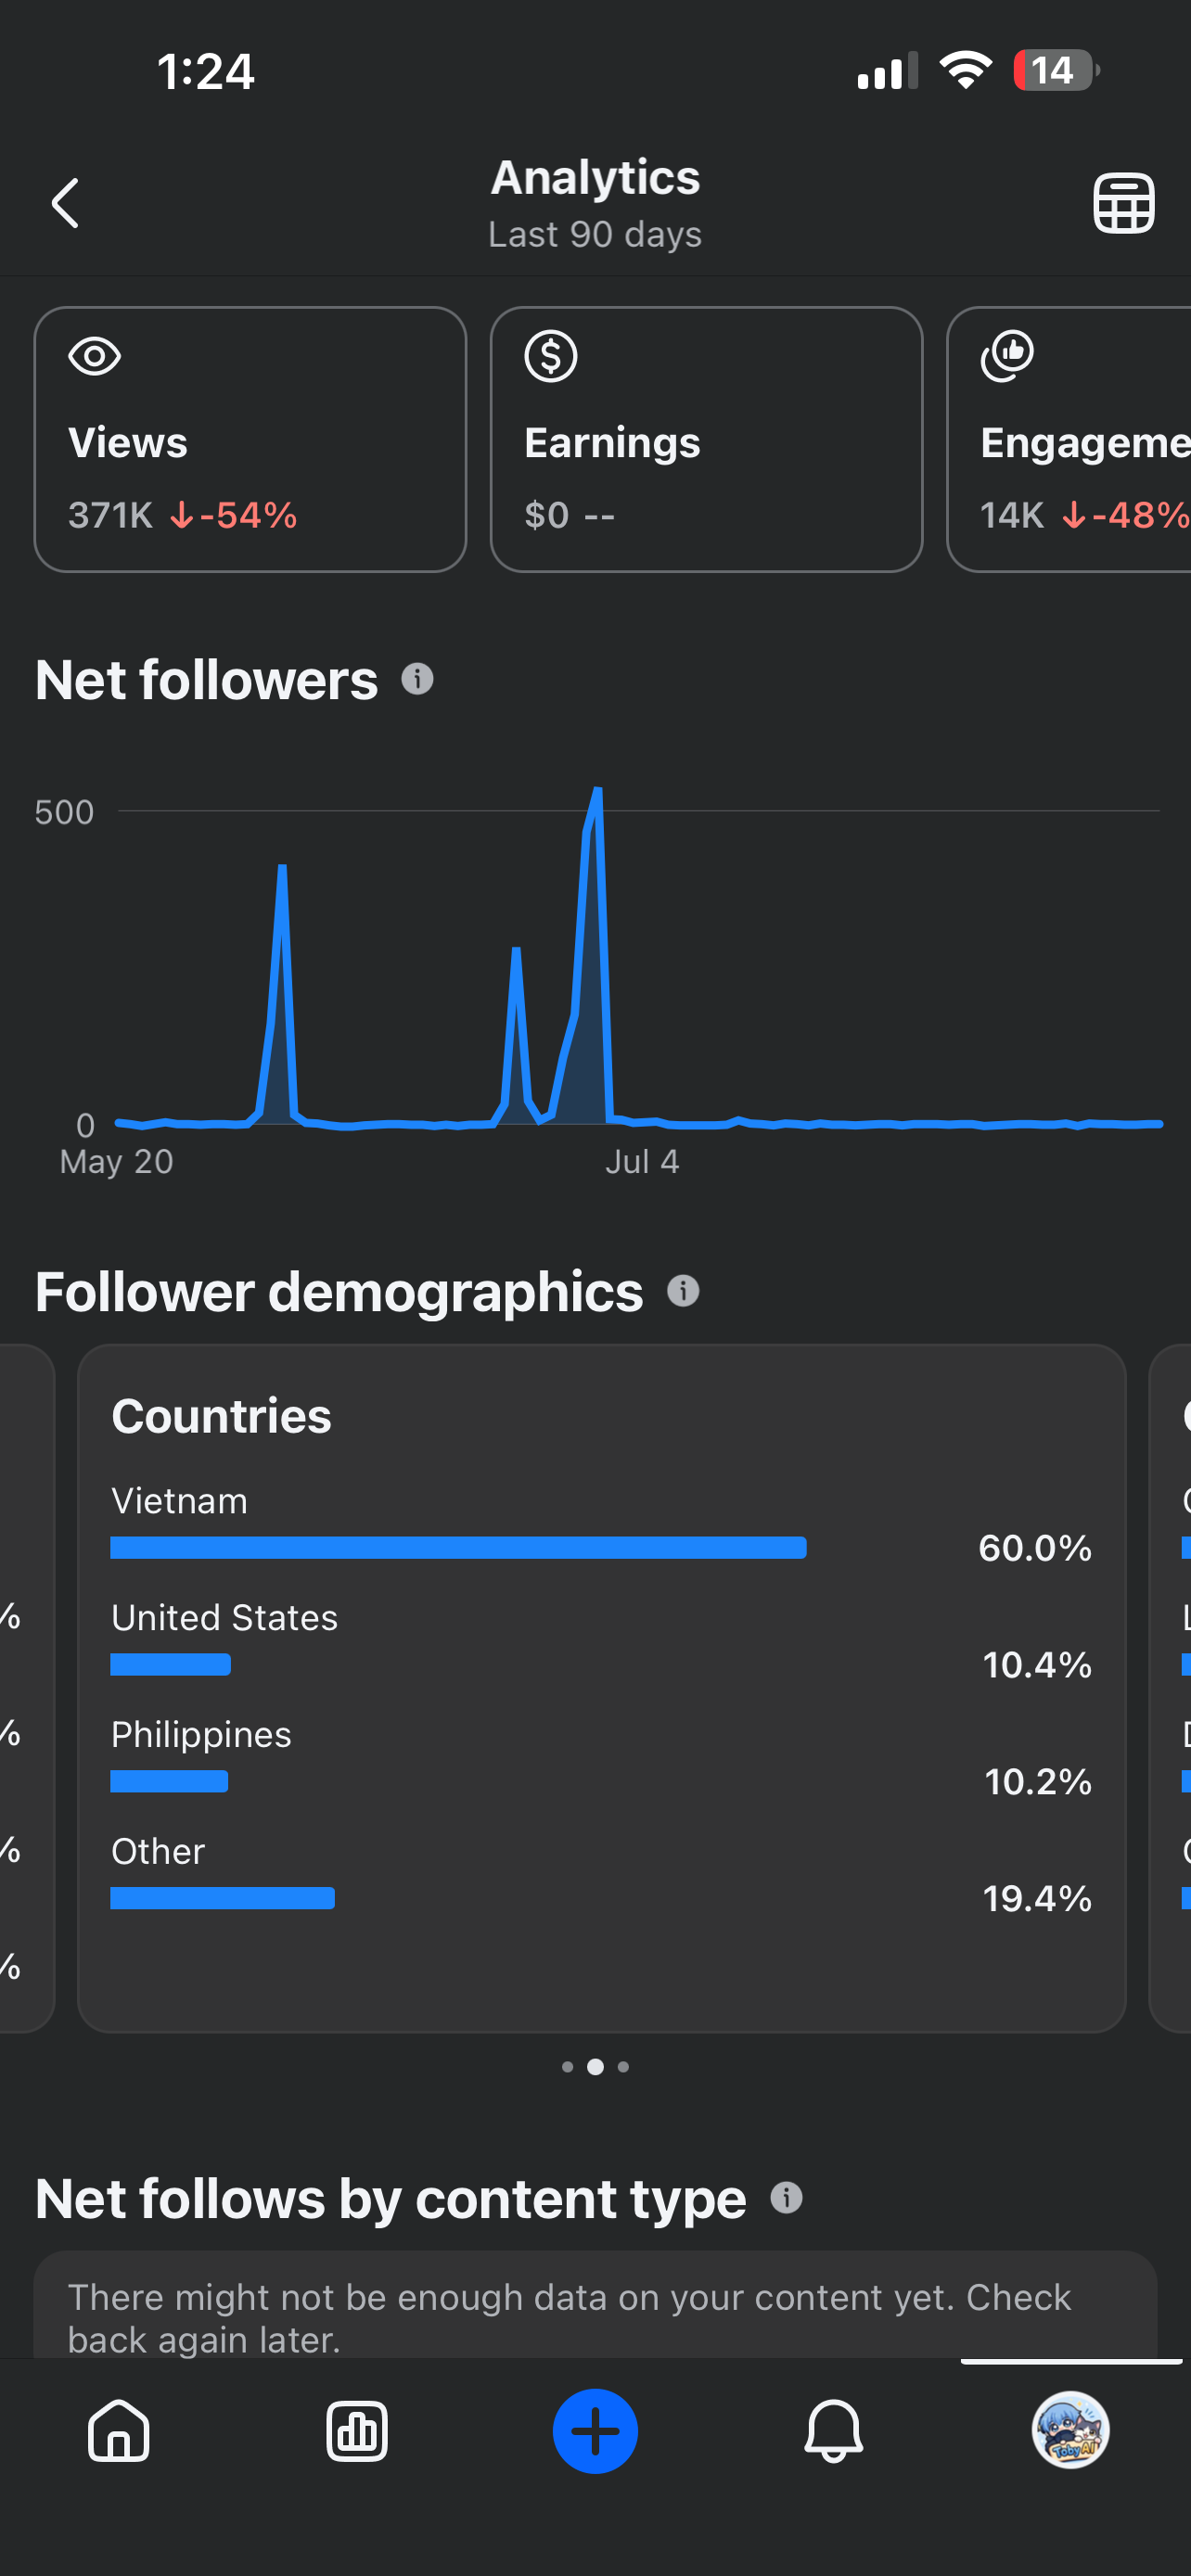Select the third demographics page dot
This screenshot has width=1191, height=2576.
point(623,2067)
